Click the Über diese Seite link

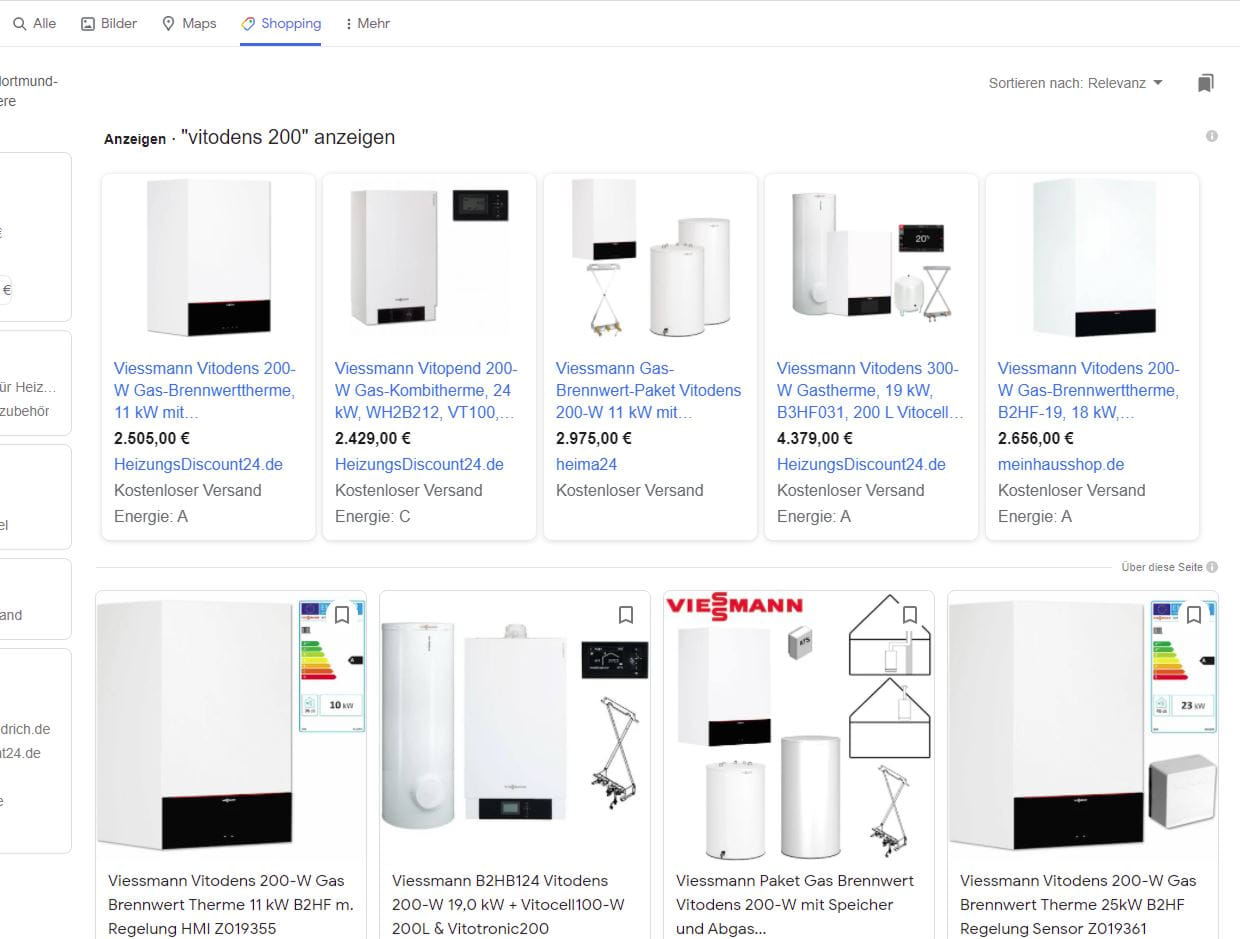click(x=1162, y=567)
